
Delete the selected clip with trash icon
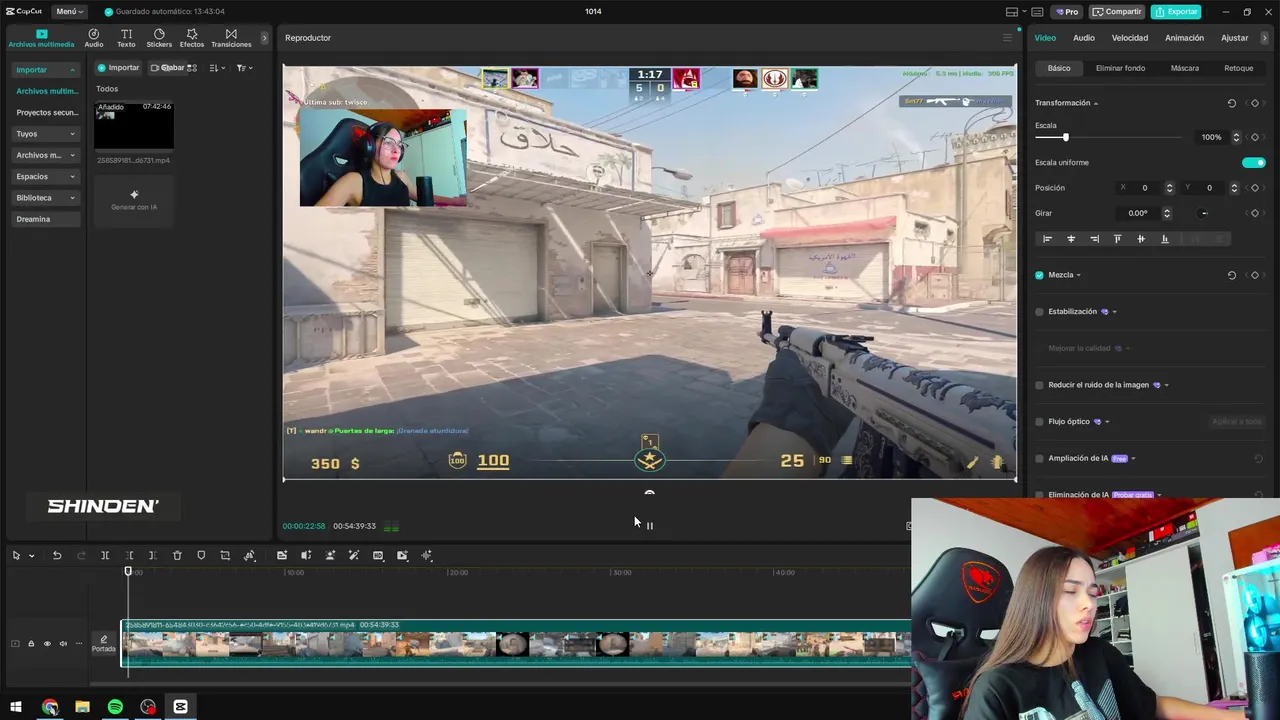coord(177,555)
